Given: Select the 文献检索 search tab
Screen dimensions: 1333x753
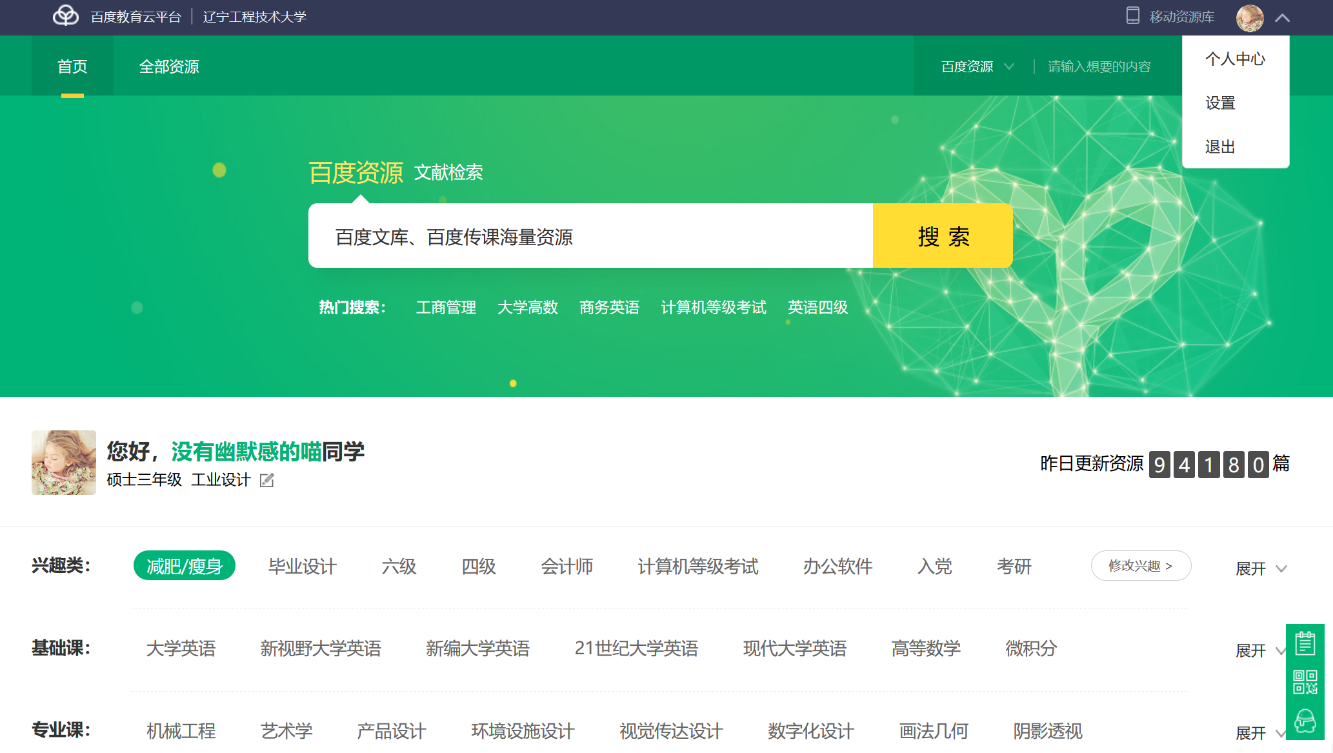Looking at the screenshot, I should coord(449,172).
